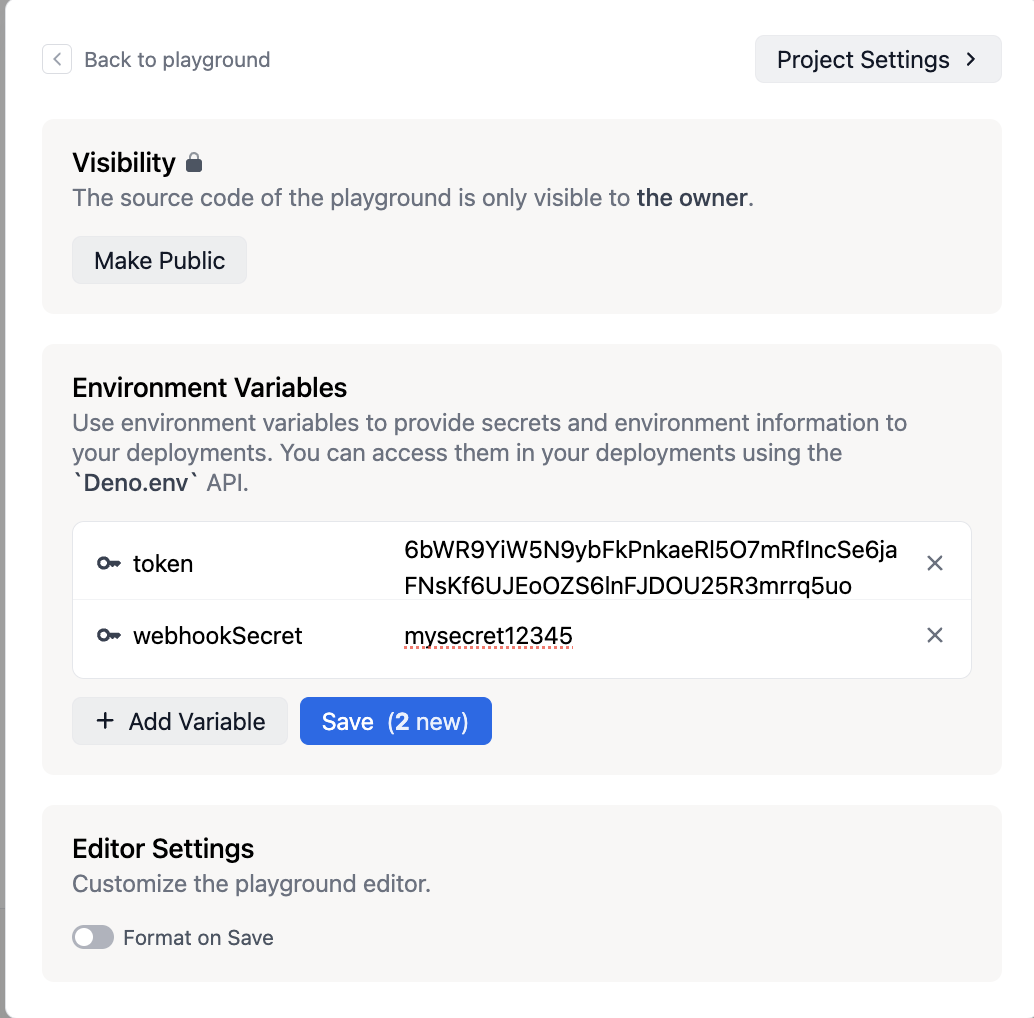Click the lock icon beside Visibility
Viewport: 1034px width, 1018px height.
(x=195, y=163)
